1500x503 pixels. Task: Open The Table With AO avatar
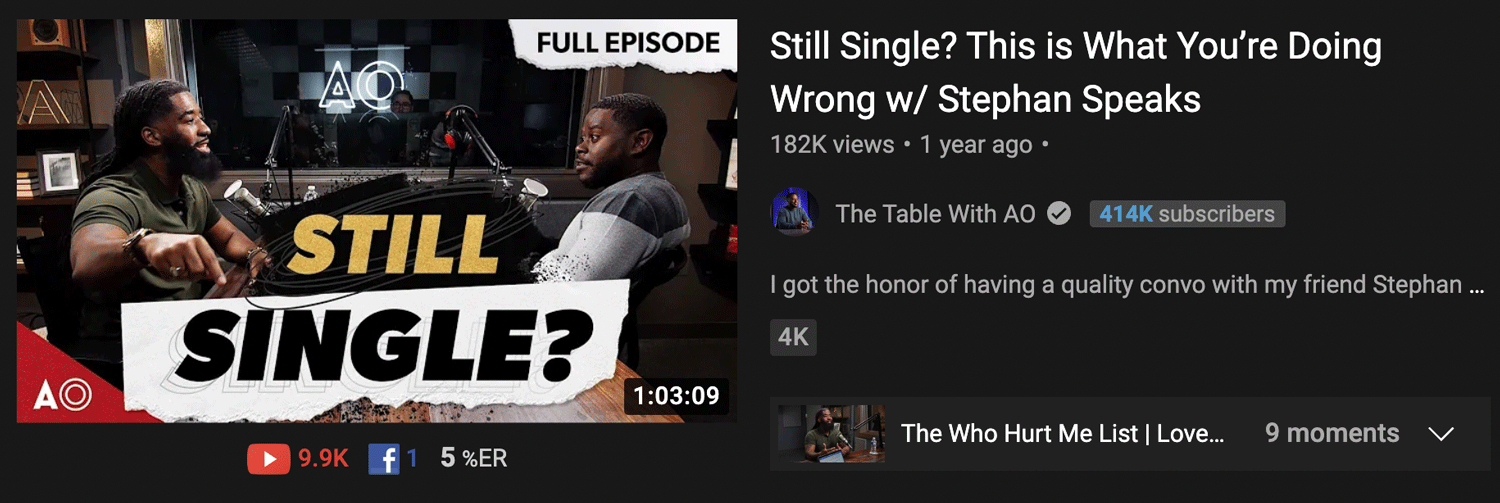tap(794, 213)
